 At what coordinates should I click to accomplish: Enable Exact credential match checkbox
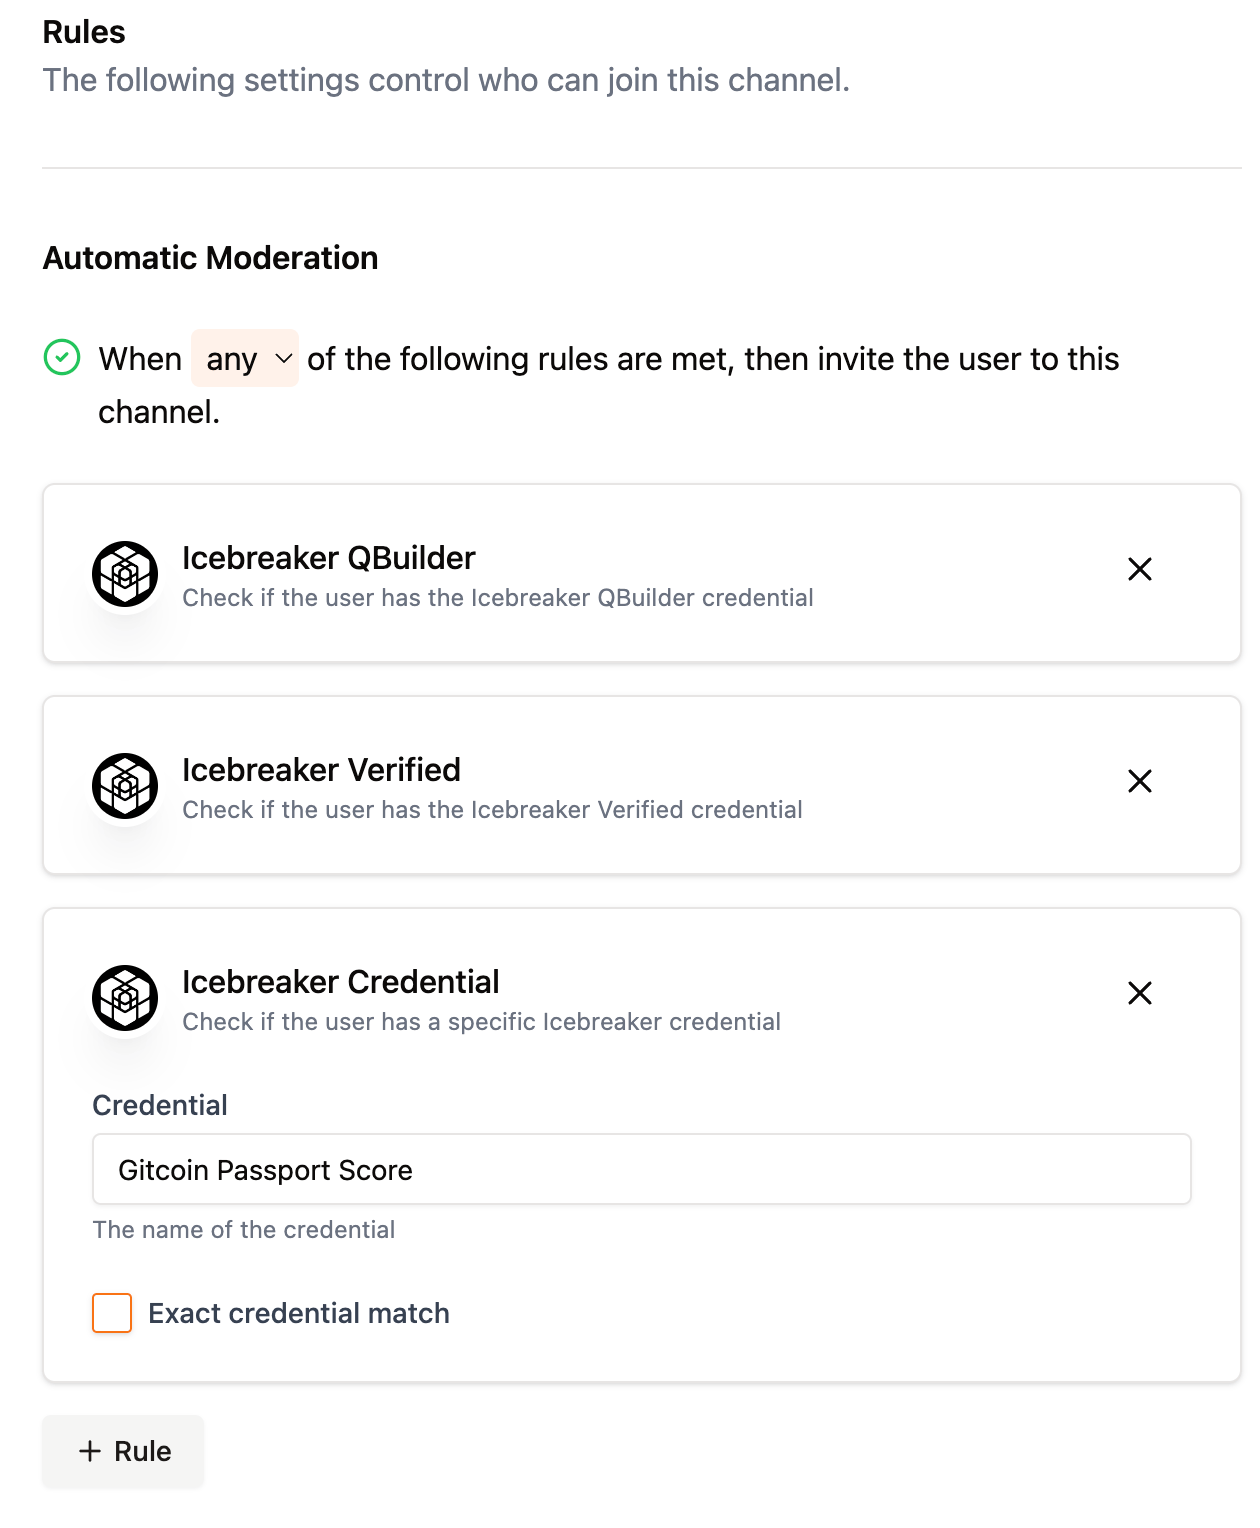tap(112, 1313)
